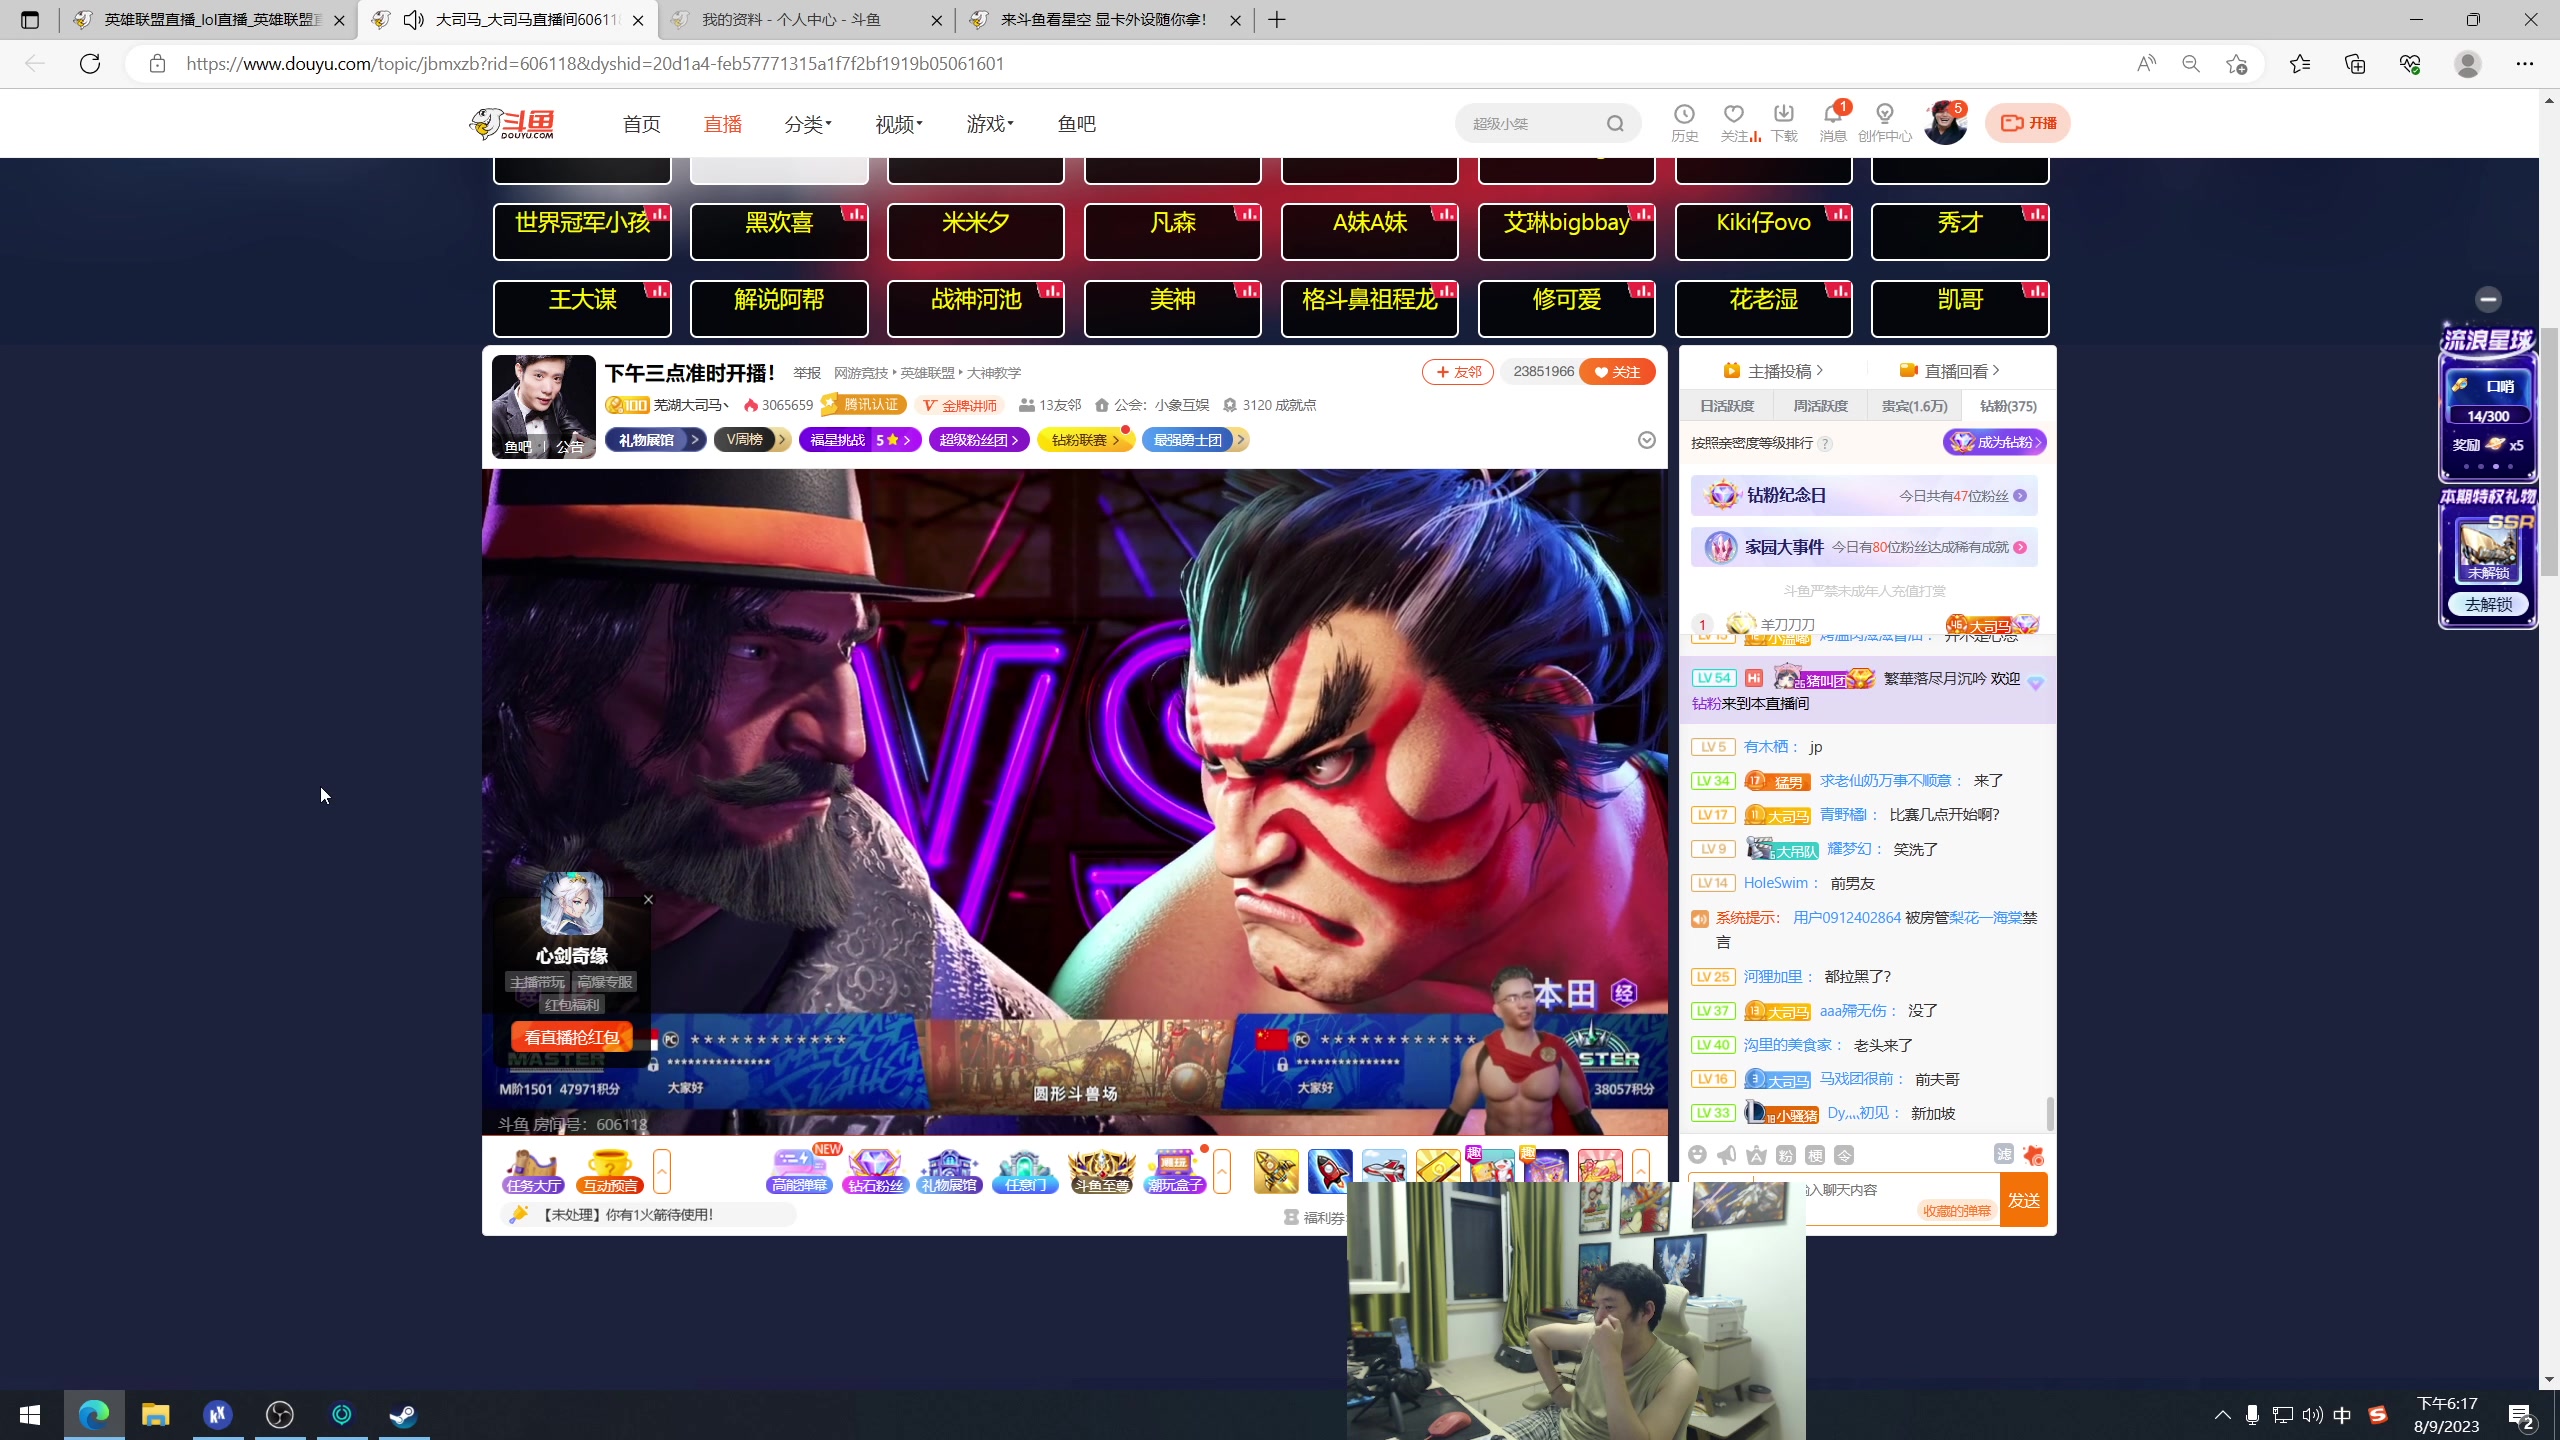The height and width of the screenshot is (1440, 2560).
Task: Click 成为钻粉 button
Action: (x=1994, y=442)
